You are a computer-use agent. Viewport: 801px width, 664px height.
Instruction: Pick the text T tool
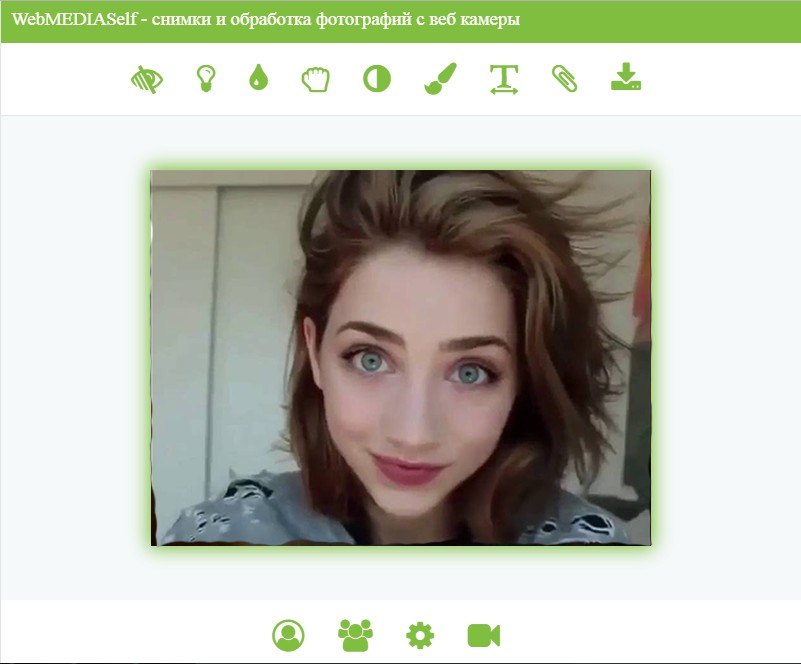point(504,79)
